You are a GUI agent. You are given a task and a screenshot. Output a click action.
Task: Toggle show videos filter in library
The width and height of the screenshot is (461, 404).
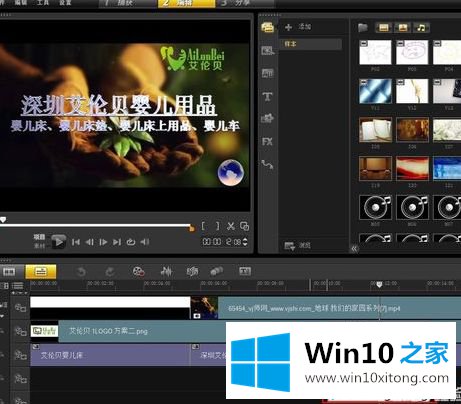coord(384,28)
